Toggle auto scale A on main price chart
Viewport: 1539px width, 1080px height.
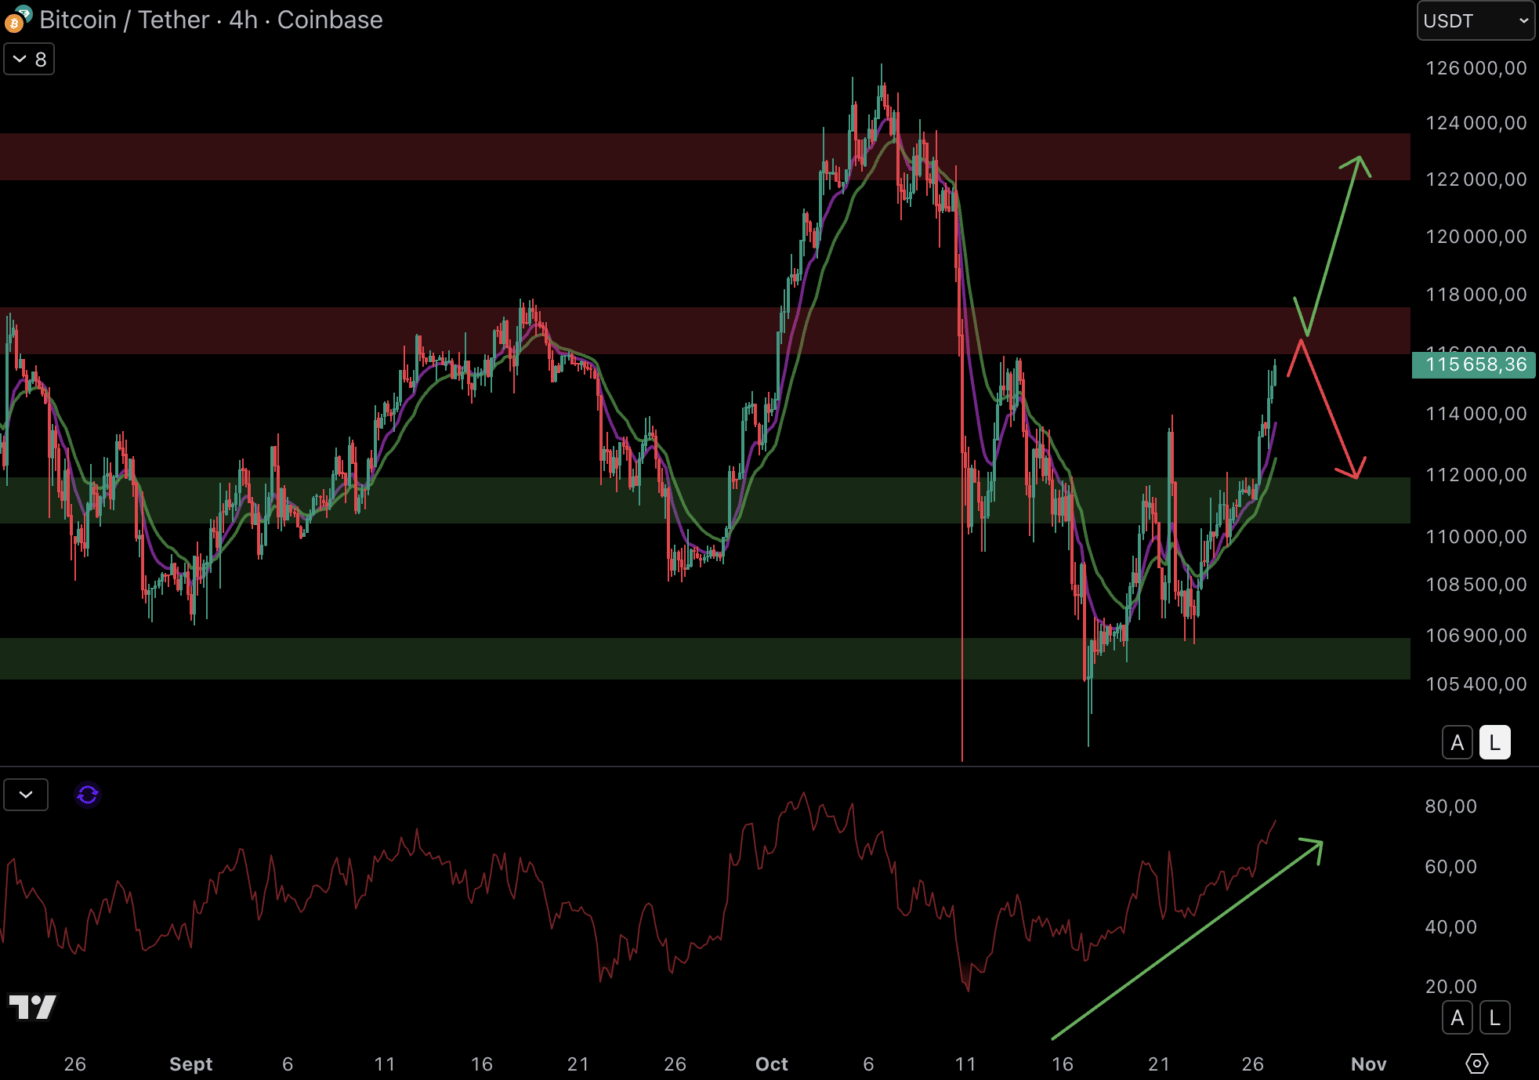pos(1457,743)
